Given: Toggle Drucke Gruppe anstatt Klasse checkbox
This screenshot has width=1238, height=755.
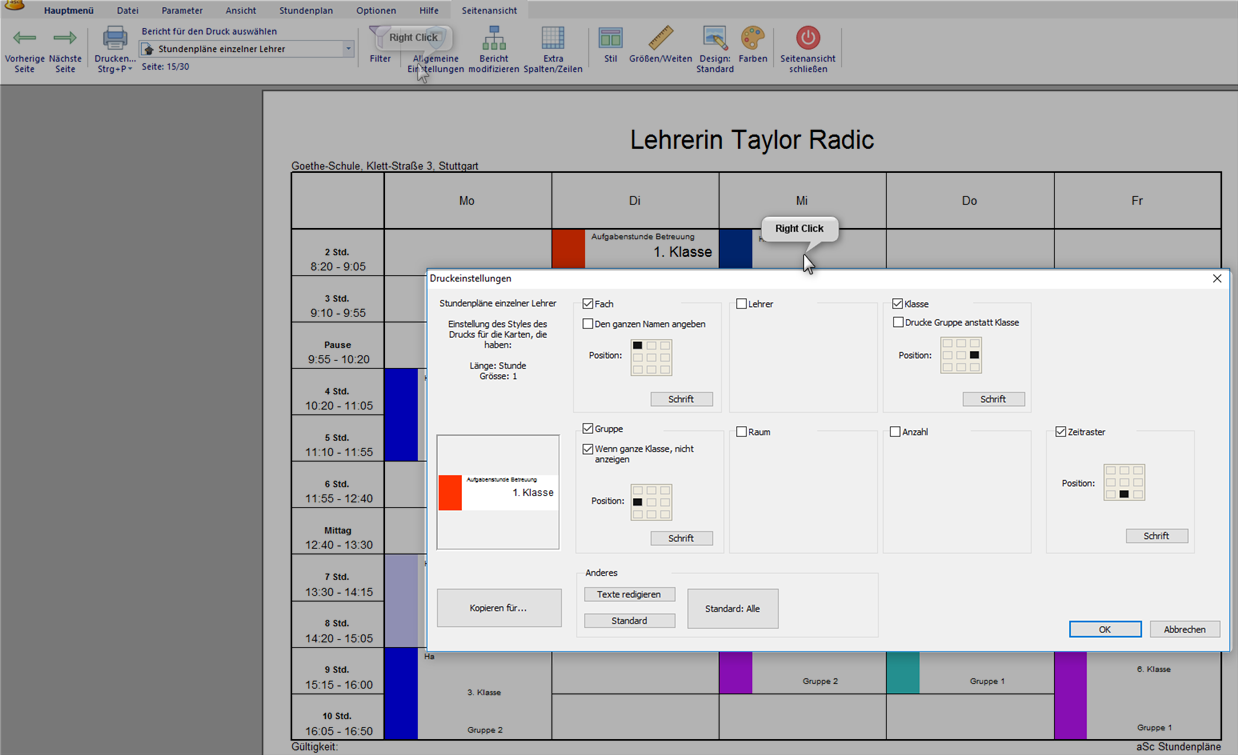Looking at the screenshot, I should [898, 323].
